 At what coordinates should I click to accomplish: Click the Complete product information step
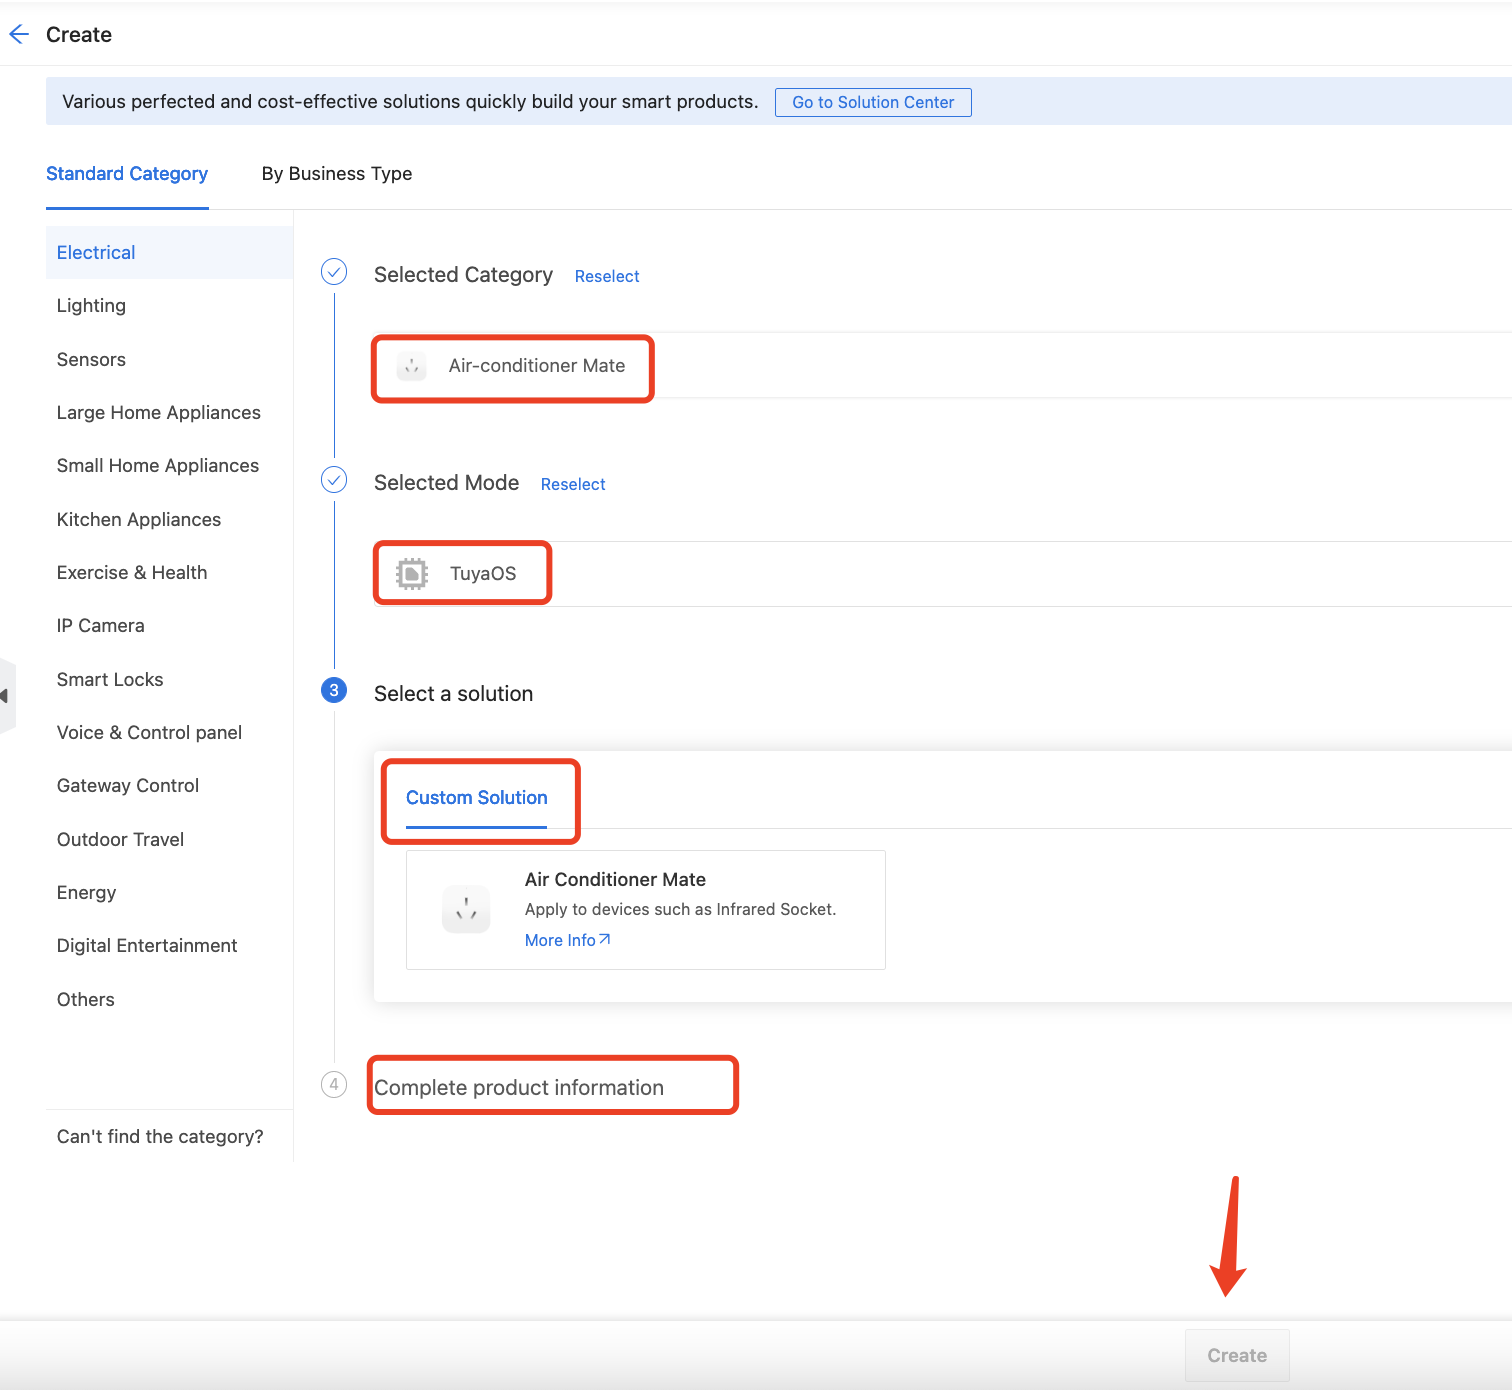[x=519, y=1088]
